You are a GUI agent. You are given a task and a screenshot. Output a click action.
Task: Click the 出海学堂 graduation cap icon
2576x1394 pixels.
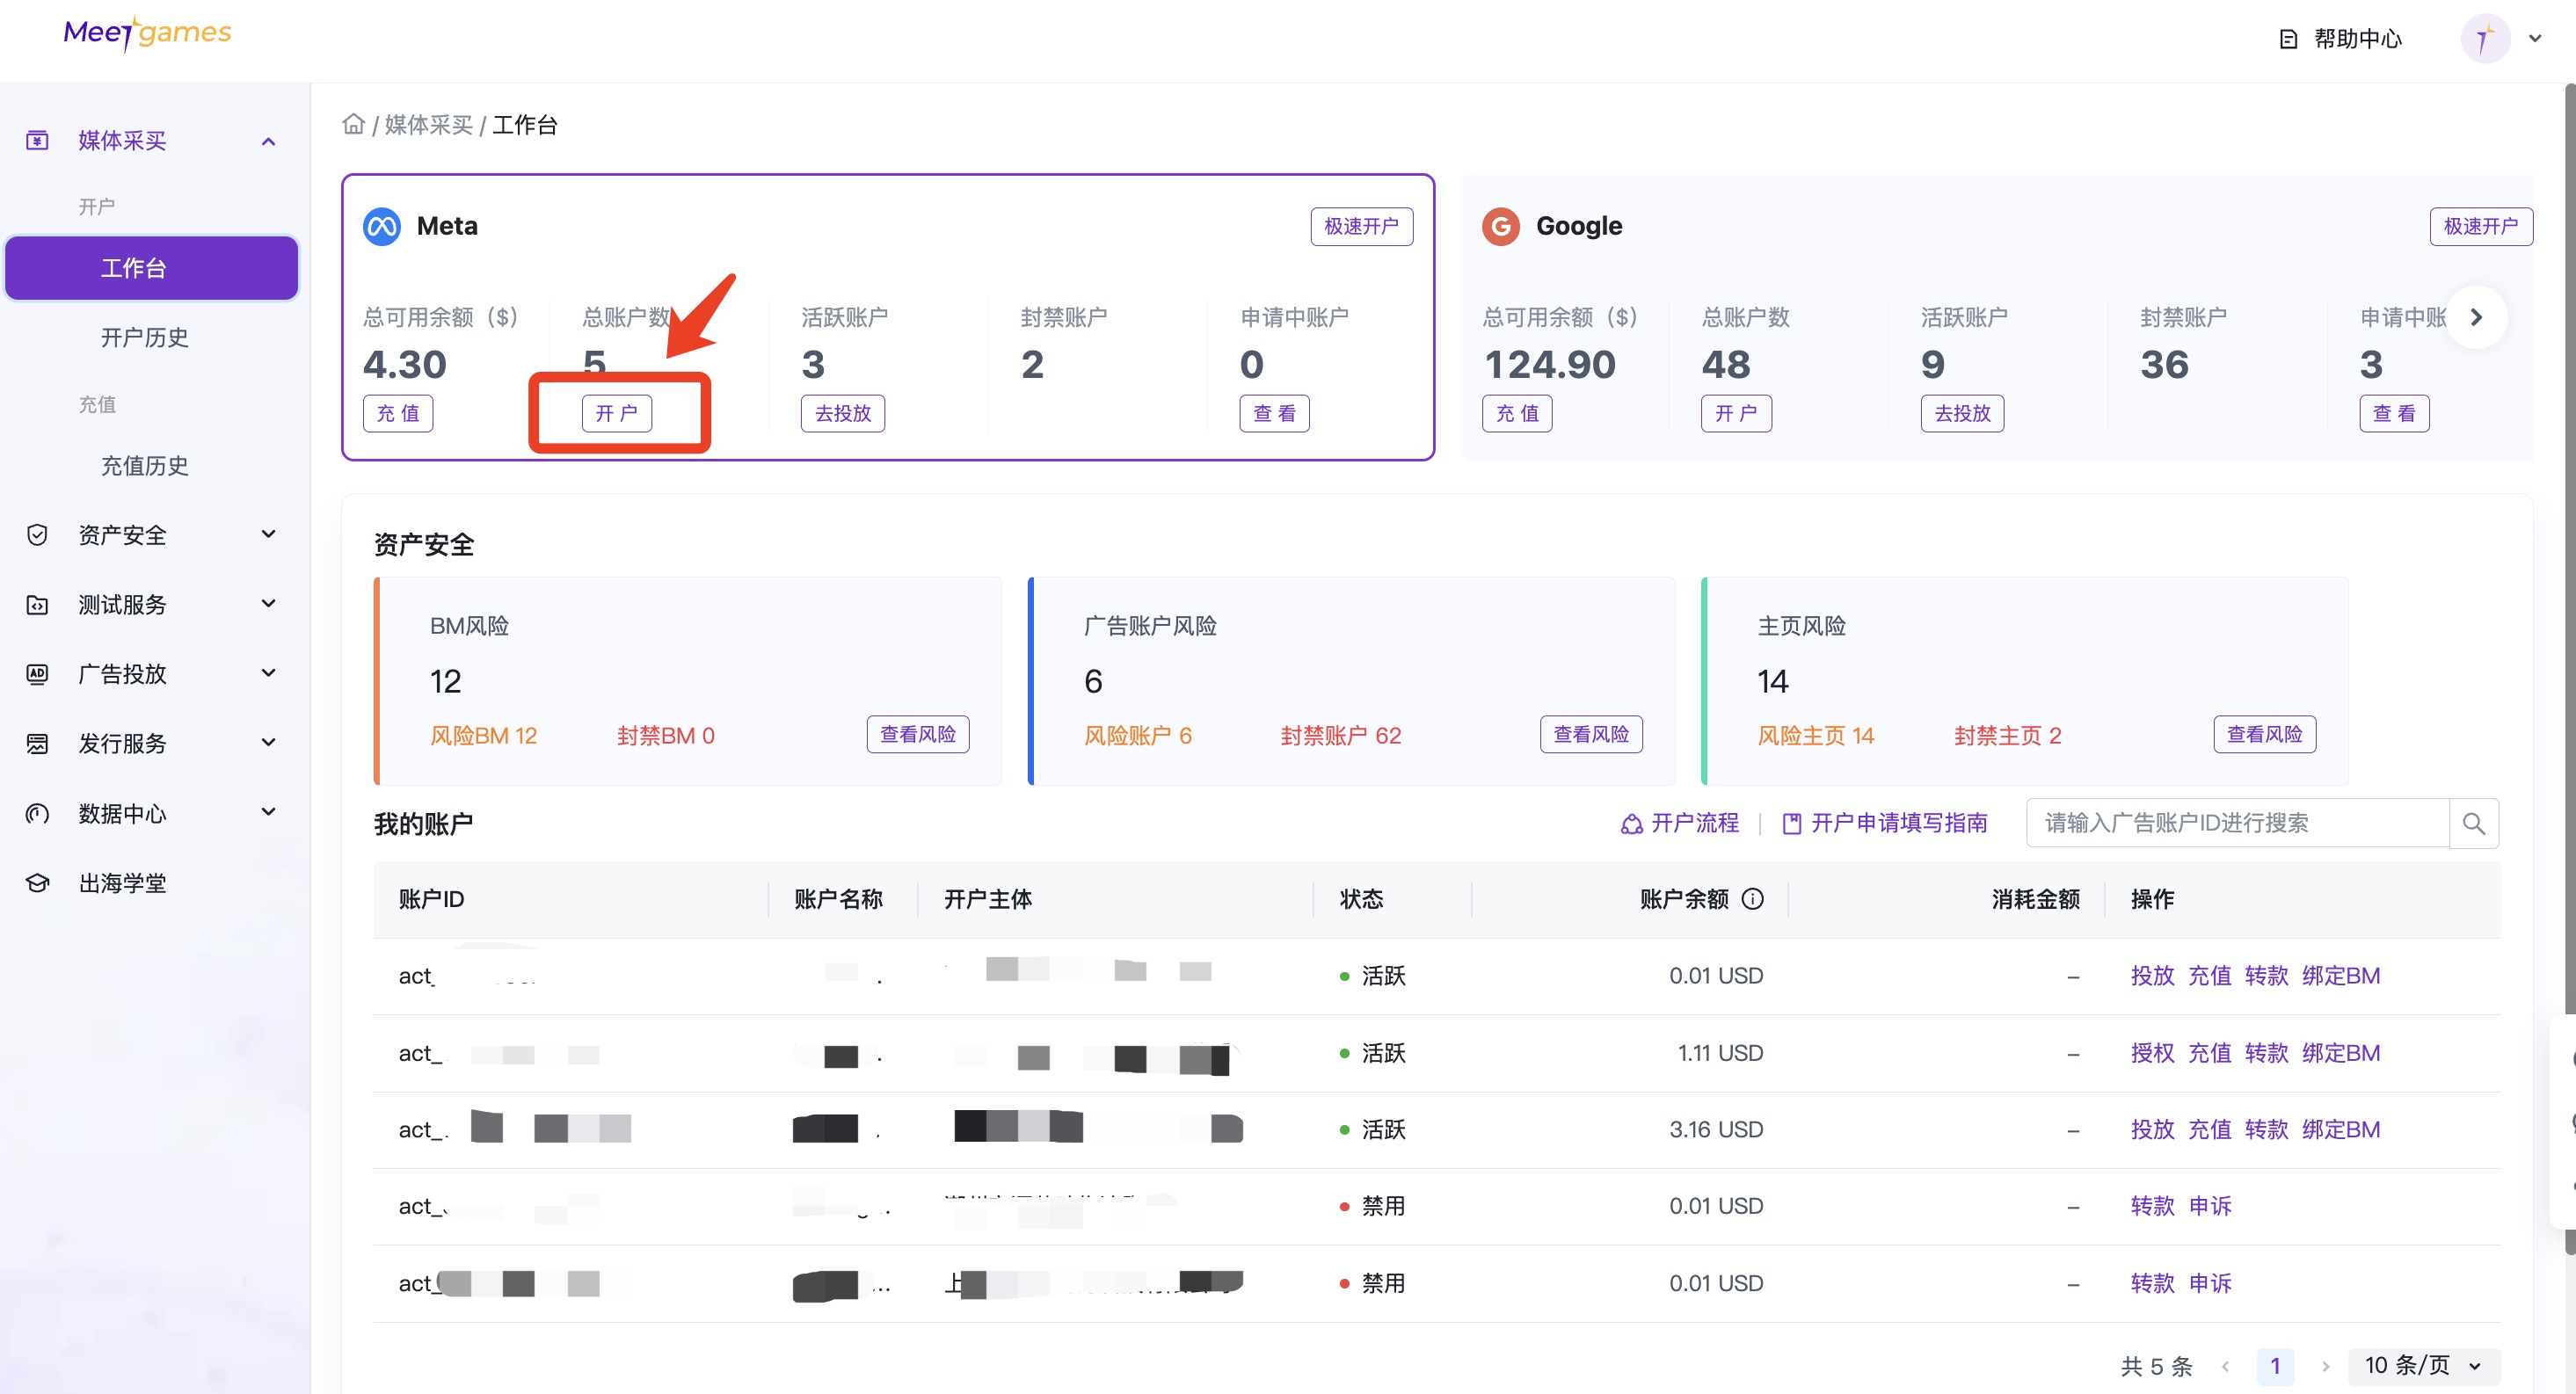click(37, 883)
